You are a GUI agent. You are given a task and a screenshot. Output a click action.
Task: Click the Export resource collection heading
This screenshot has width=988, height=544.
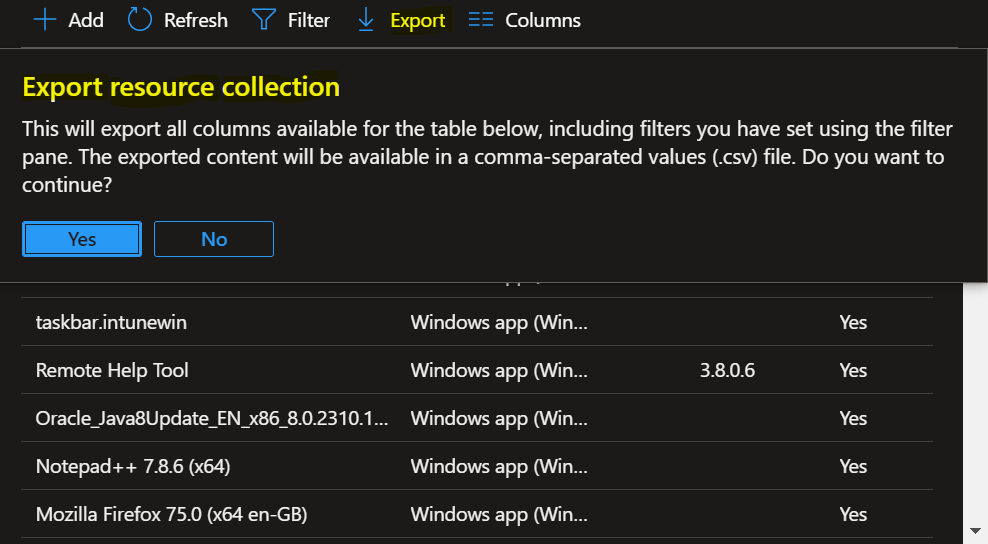tap(181, 87)
